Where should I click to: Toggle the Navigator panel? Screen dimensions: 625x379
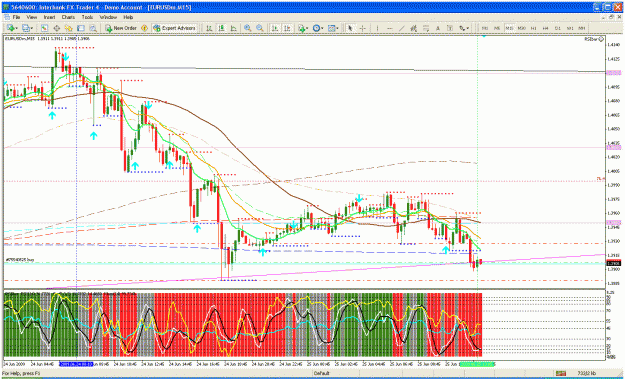point(69,28)
